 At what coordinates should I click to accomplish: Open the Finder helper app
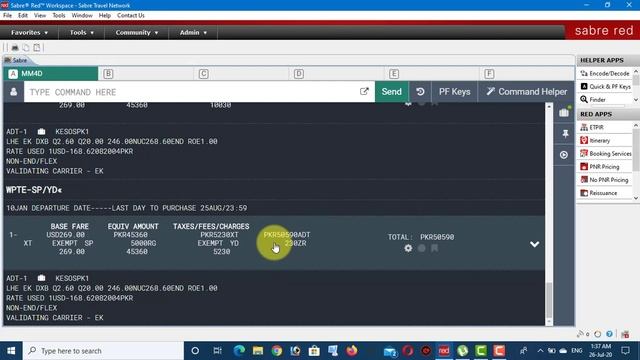click(x=593, y=100)
